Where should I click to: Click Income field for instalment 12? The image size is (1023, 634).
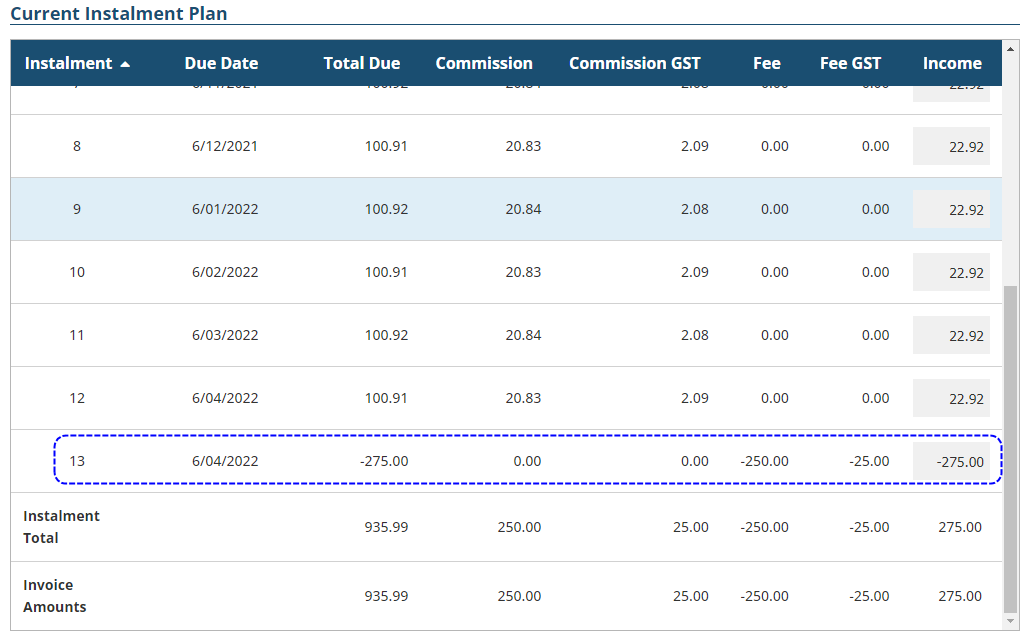click(951, 399)
